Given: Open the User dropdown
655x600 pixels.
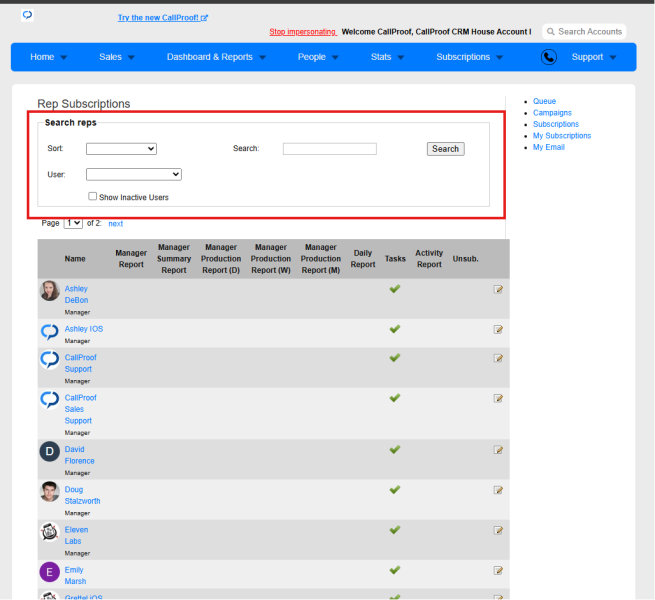Looking at the screenshot, I should [x=134, y=174].
